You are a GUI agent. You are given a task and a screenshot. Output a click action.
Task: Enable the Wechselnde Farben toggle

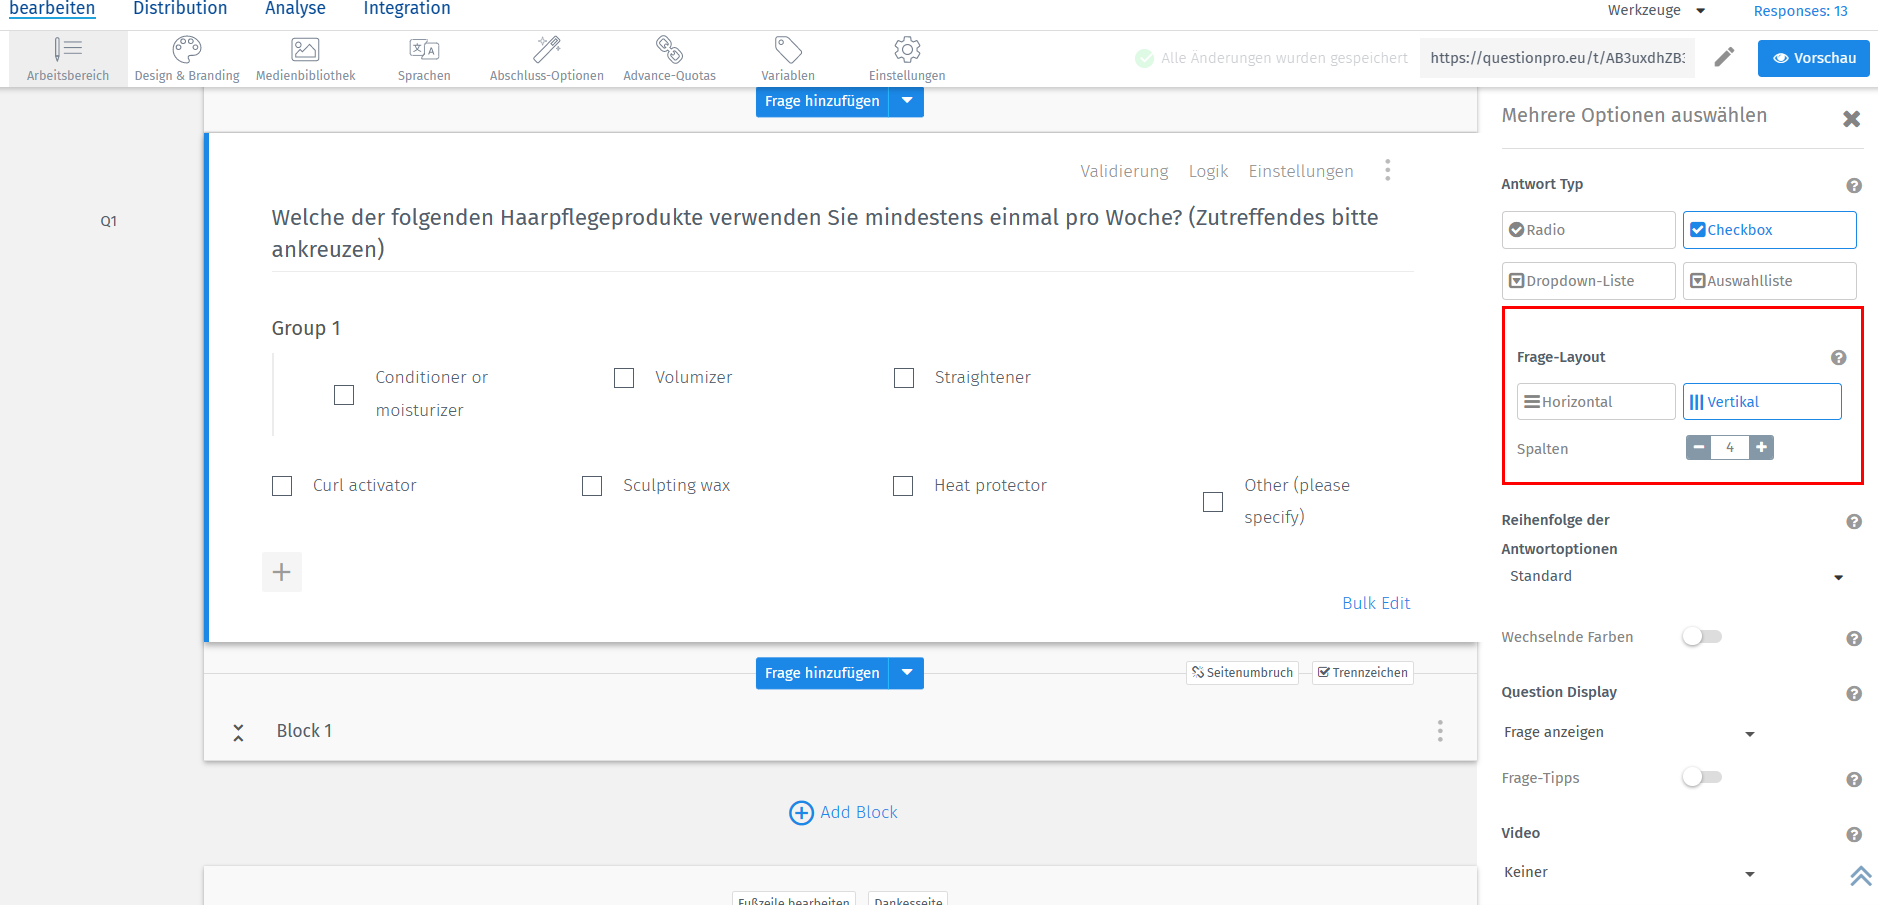(x=1703, y=636)
